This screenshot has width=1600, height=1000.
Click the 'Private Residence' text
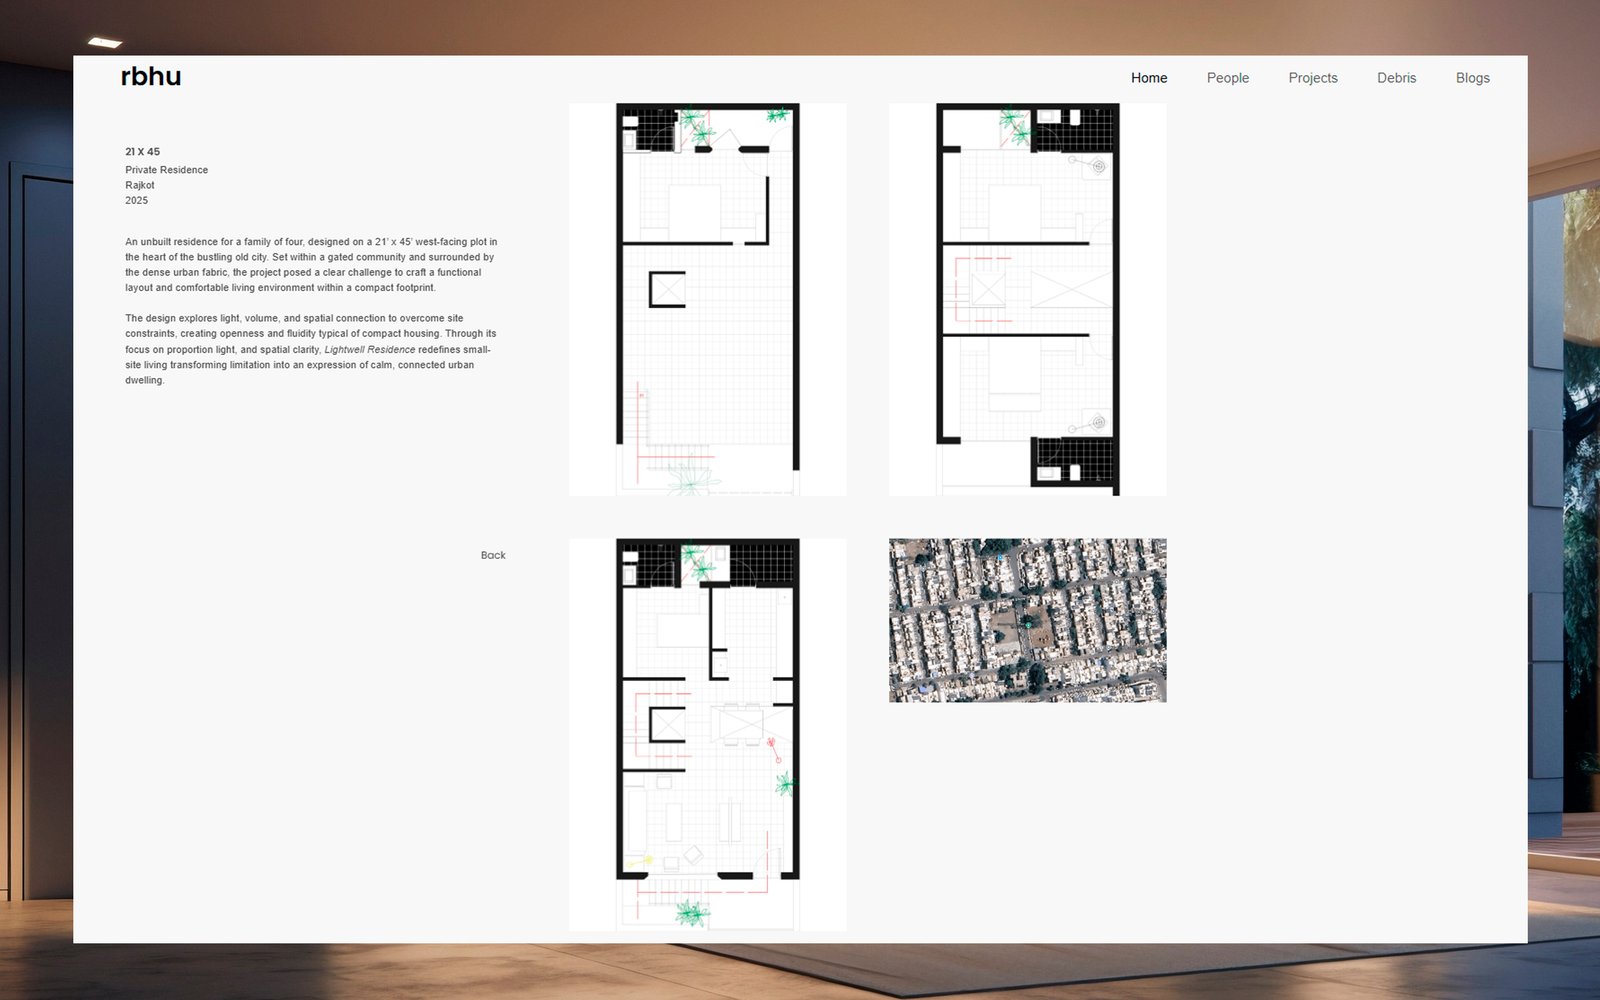coord(166,170)
